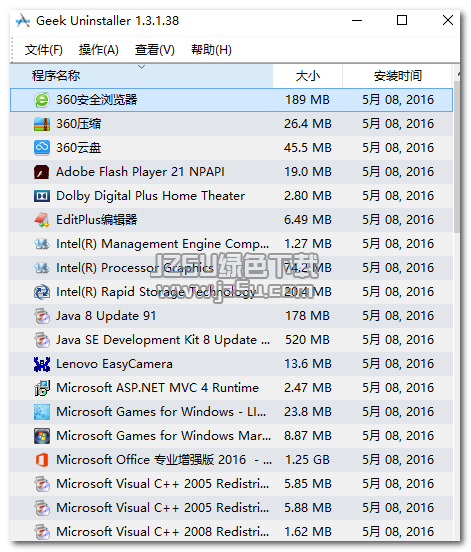This screenshot has width=471, height=552.
Task: Click the Lenovo EasyCamera icon
Action: pos(42,364)
